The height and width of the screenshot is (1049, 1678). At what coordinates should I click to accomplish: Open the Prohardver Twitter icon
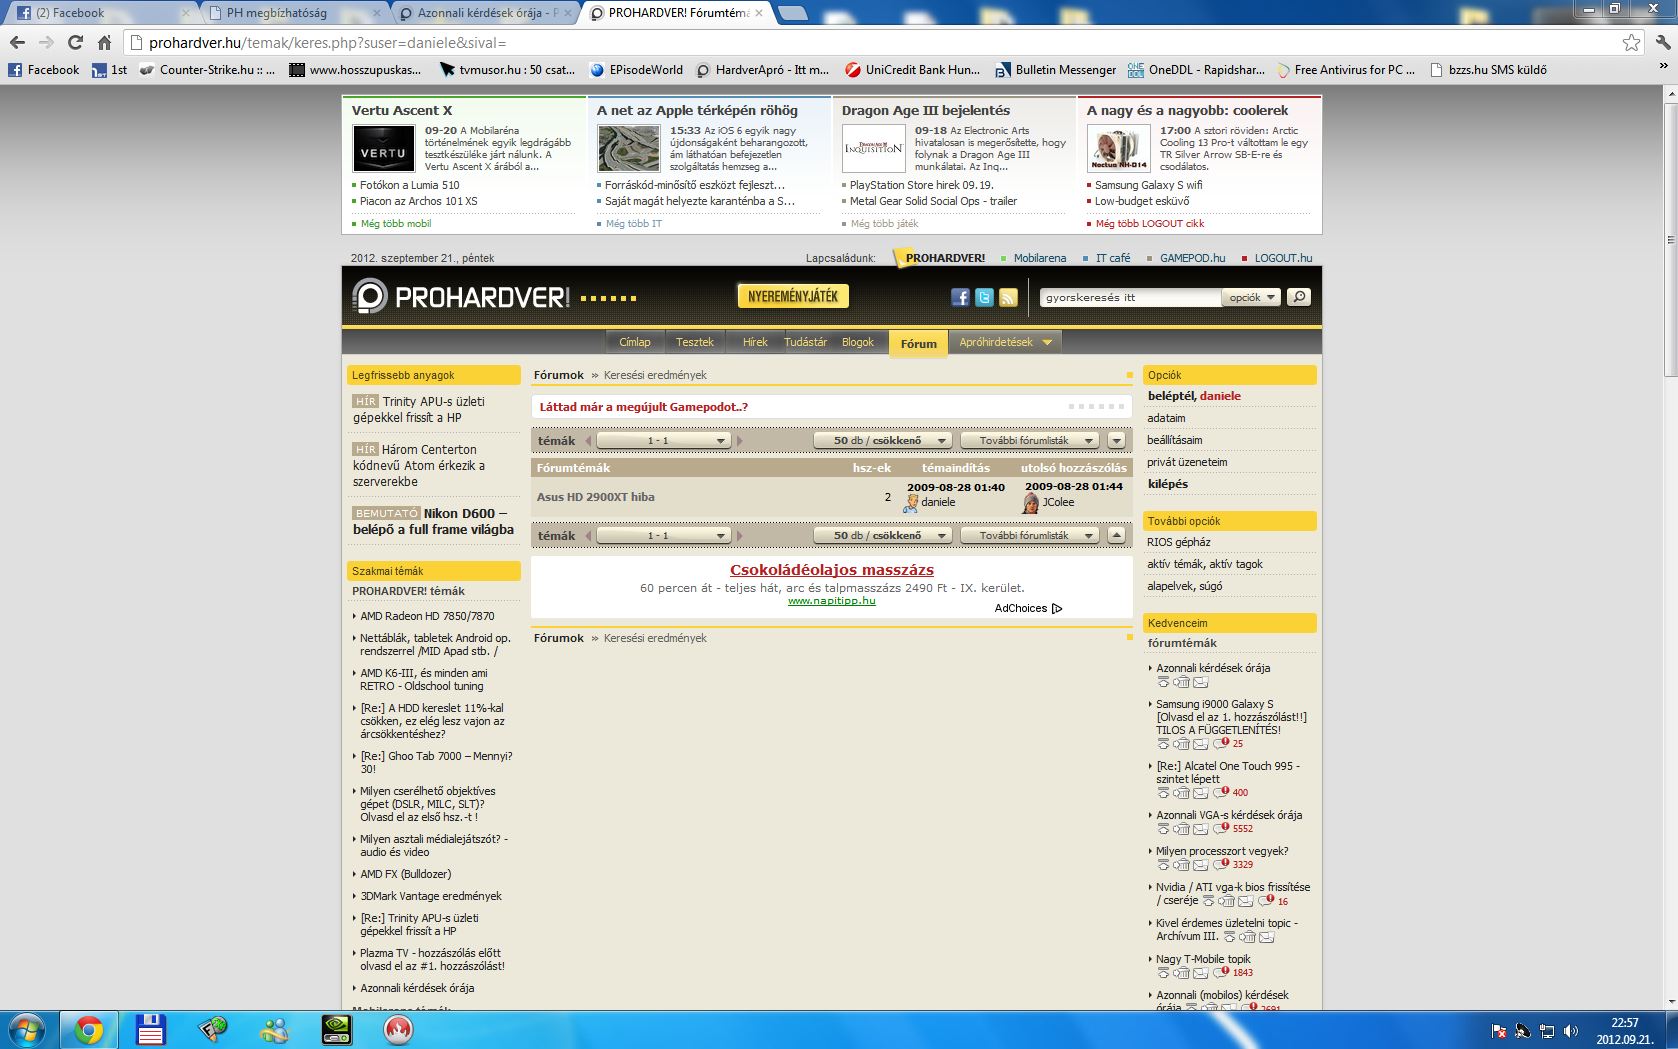[984, 297]
